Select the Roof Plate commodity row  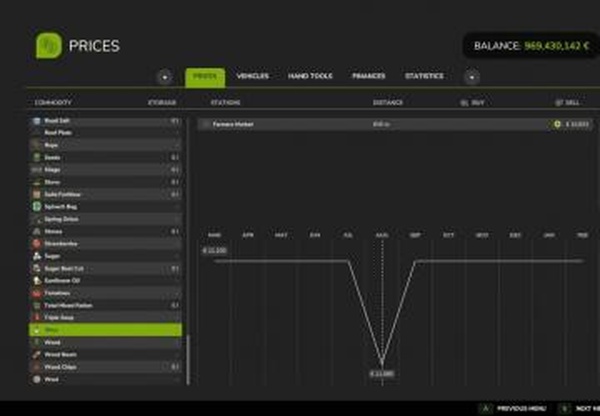[x=106, y=133]
